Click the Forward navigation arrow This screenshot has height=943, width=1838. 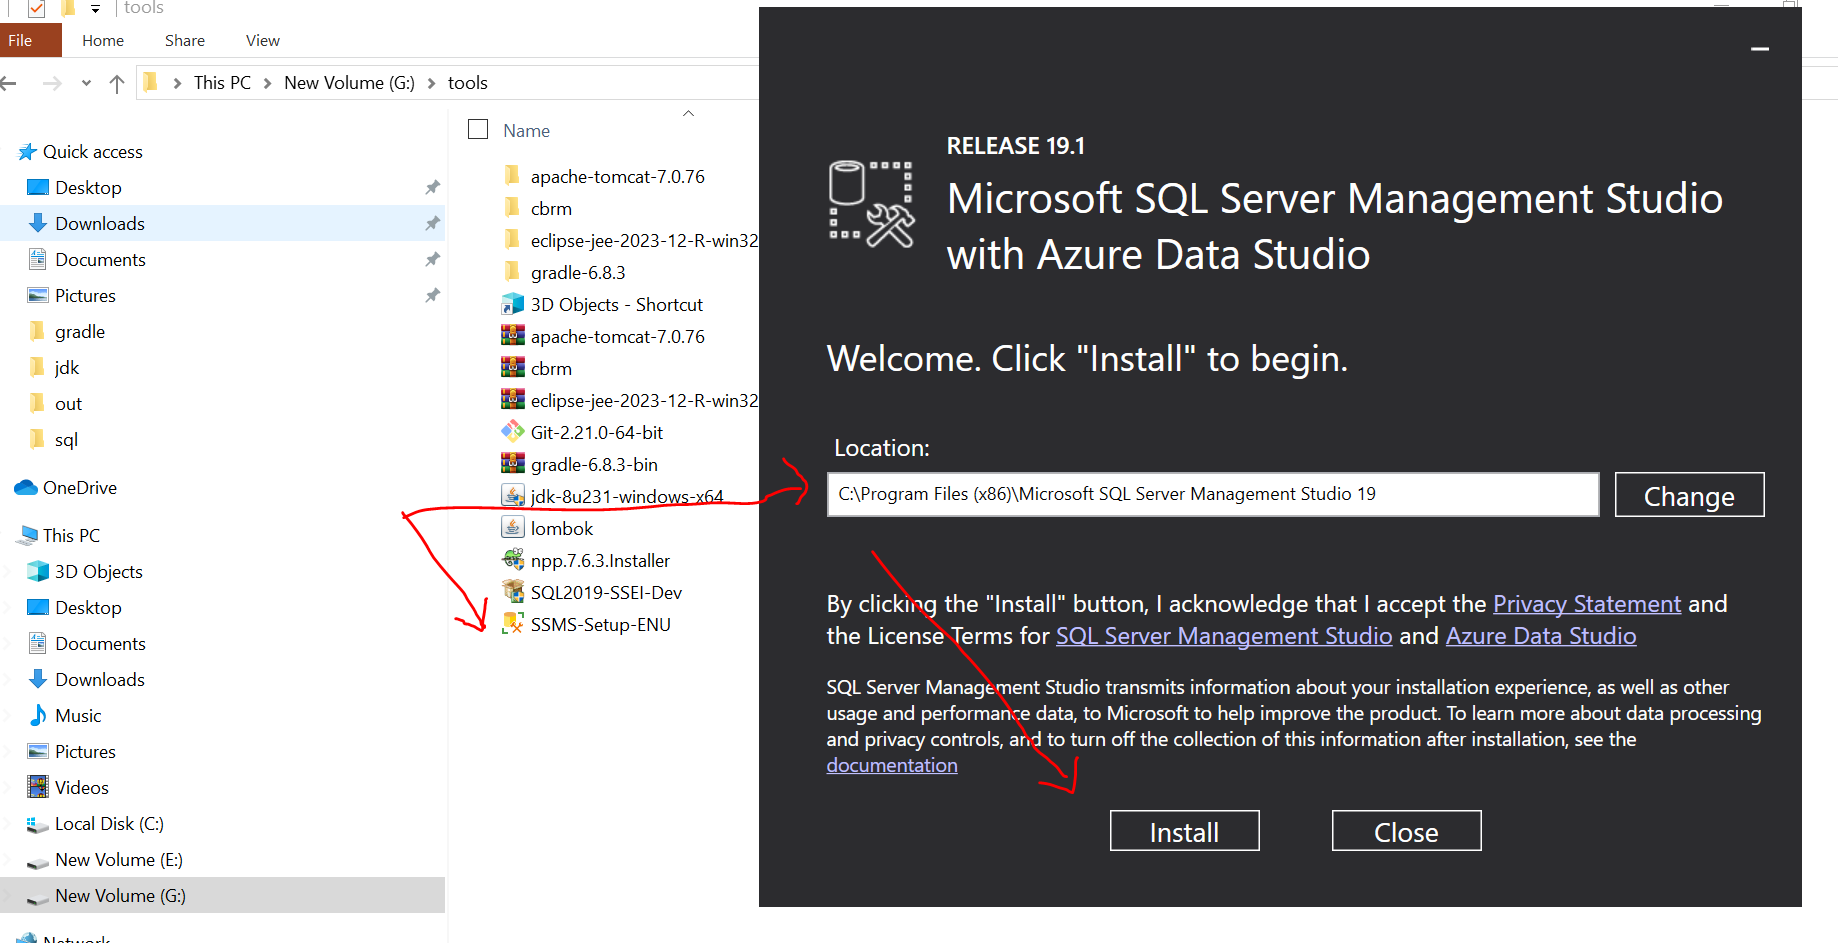(52, 83)
